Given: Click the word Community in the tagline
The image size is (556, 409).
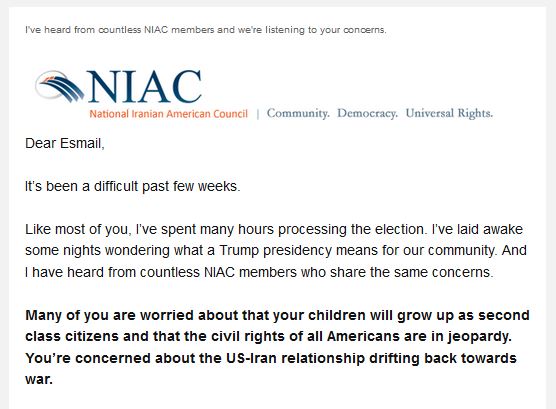Looking at the screenshot, I should (298, 114).
